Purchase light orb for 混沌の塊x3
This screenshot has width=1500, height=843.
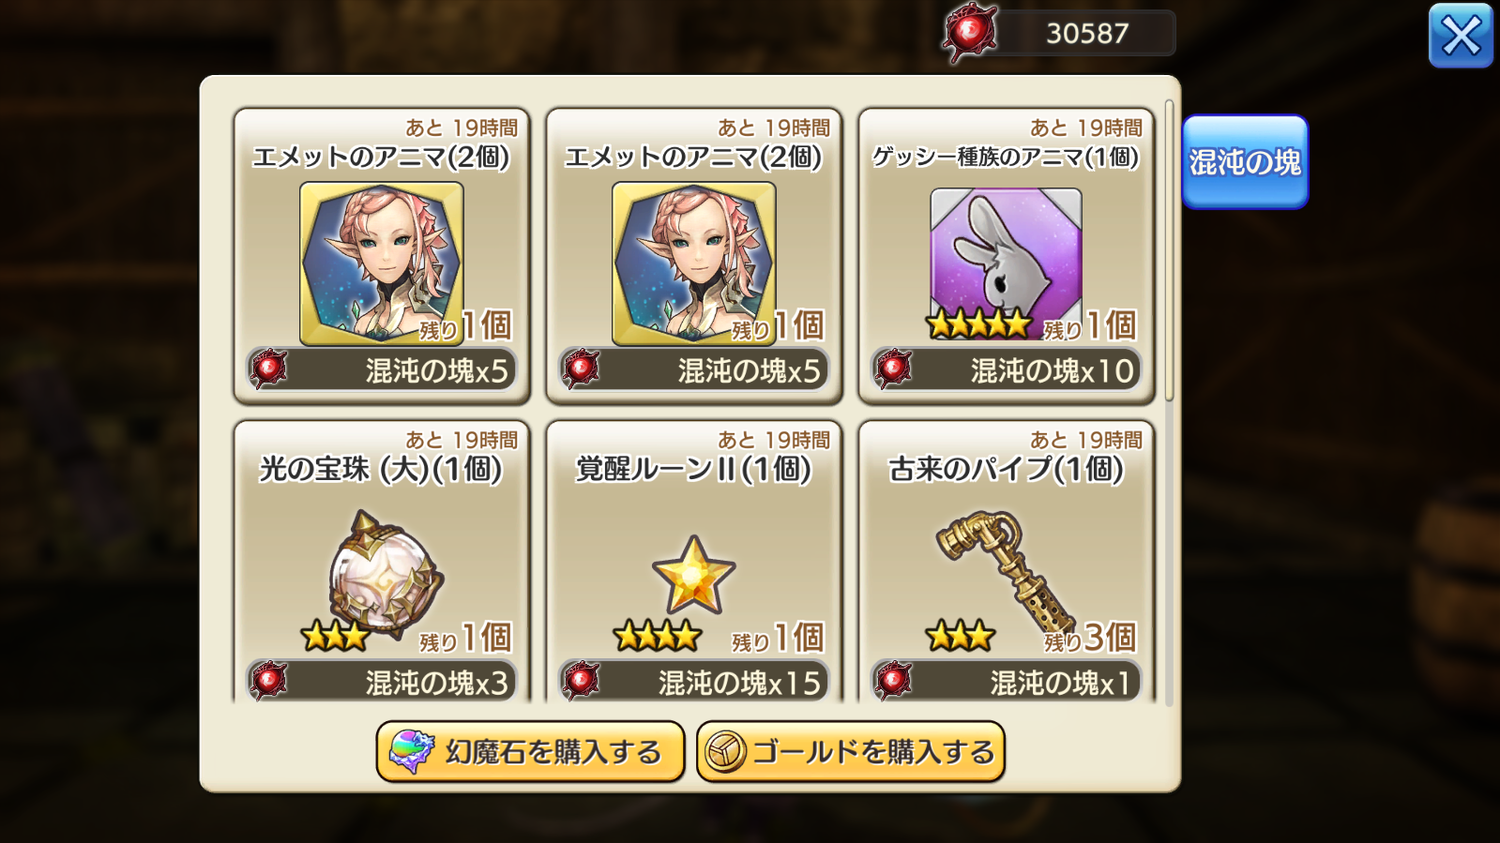pos(381,682)
